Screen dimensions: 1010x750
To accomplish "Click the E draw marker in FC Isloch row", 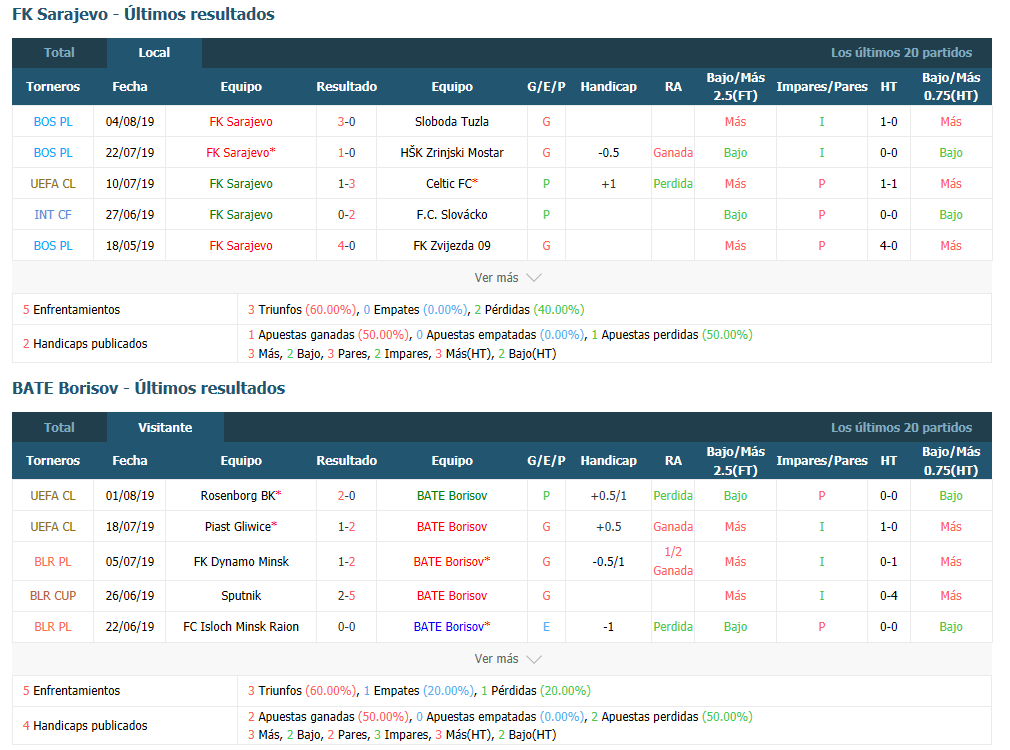I will [x=546, y=626].
